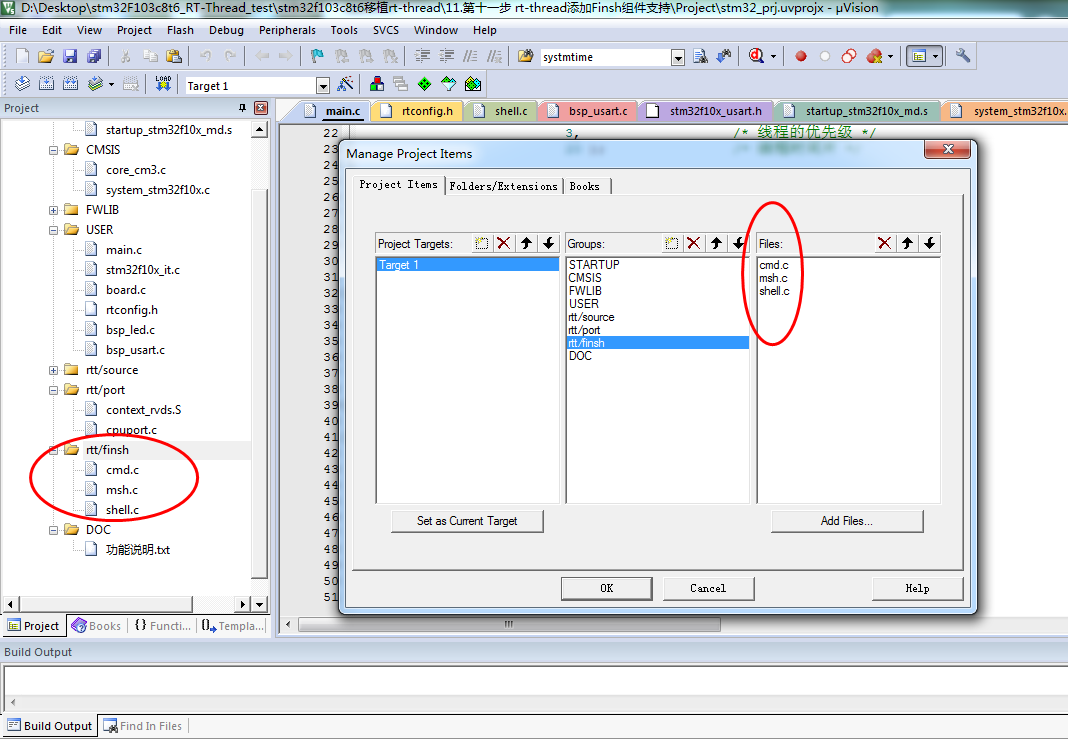Add new project target icon in dialog
1068x739 pixels.
coord(482,243)
